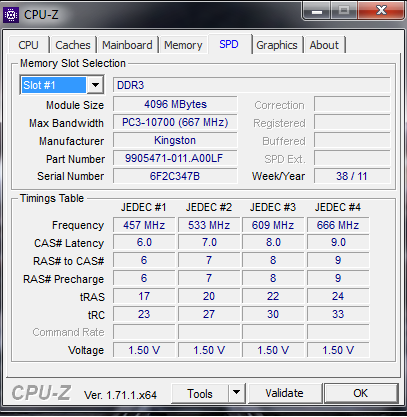407x417 pixels.
Task: Switch to the CPU tab
Action: tap(28, 45)
